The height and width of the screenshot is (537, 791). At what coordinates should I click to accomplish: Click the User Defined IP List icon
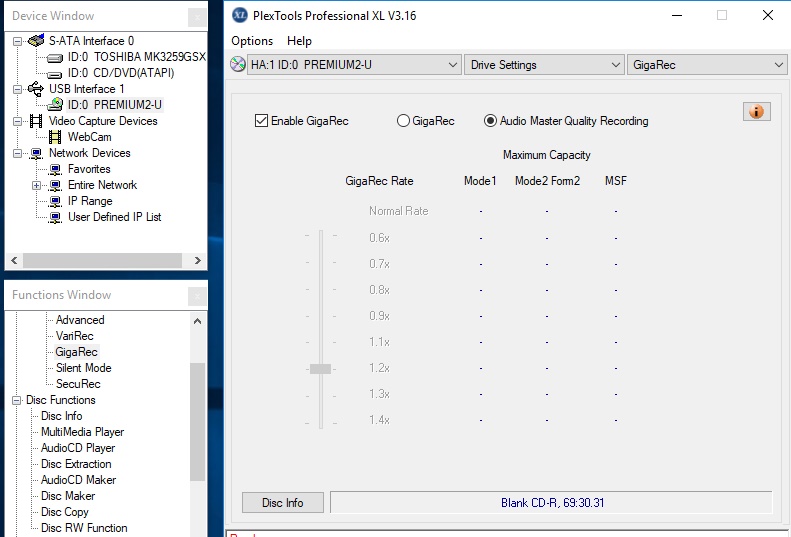[x=55, y=218]
